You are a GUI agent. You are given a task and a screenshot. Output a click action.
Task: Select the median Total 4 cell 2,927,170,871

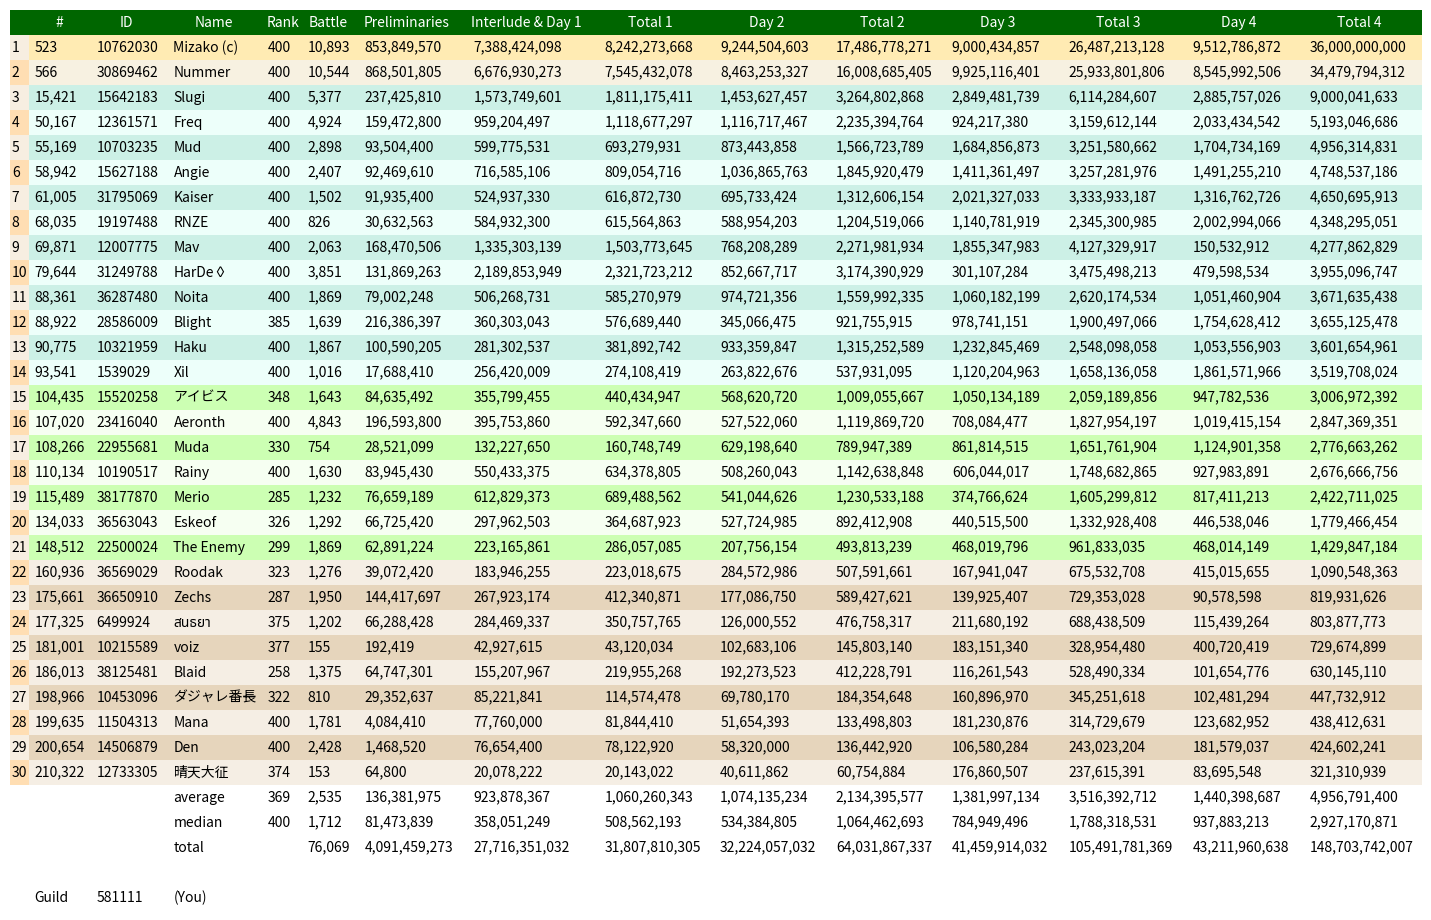point(1354,822)
